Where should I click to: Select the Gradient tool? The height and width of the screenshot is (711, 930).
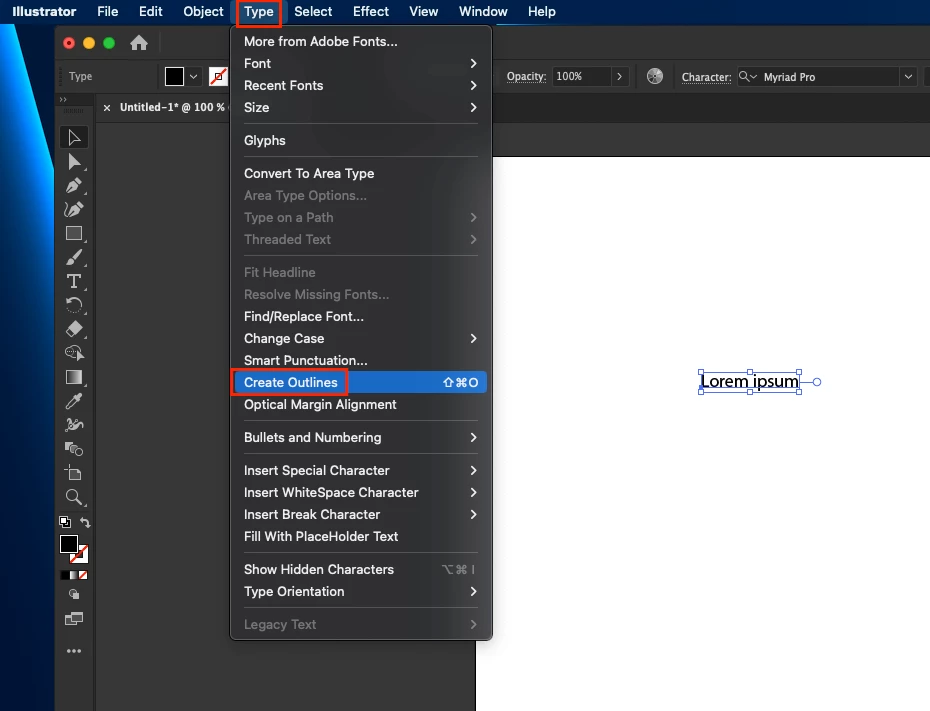pos(74,377)
